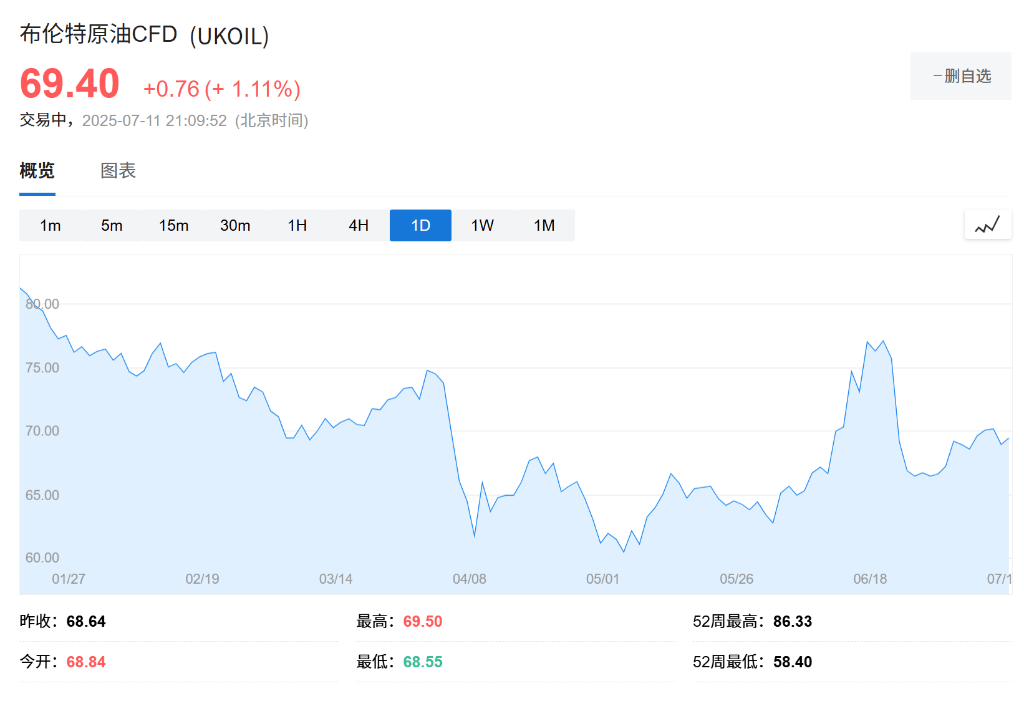
Task: Switch chart to 4H interval
Action: (358, 225)
